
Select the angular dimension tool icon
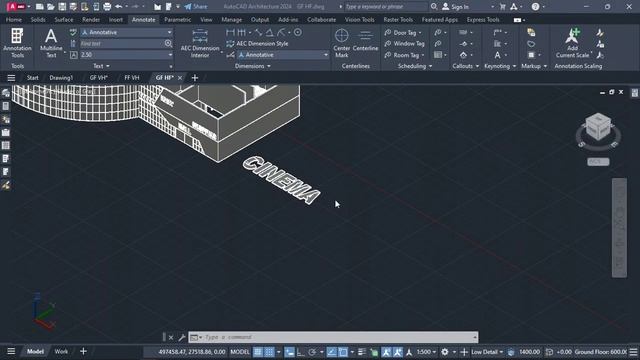270,32
